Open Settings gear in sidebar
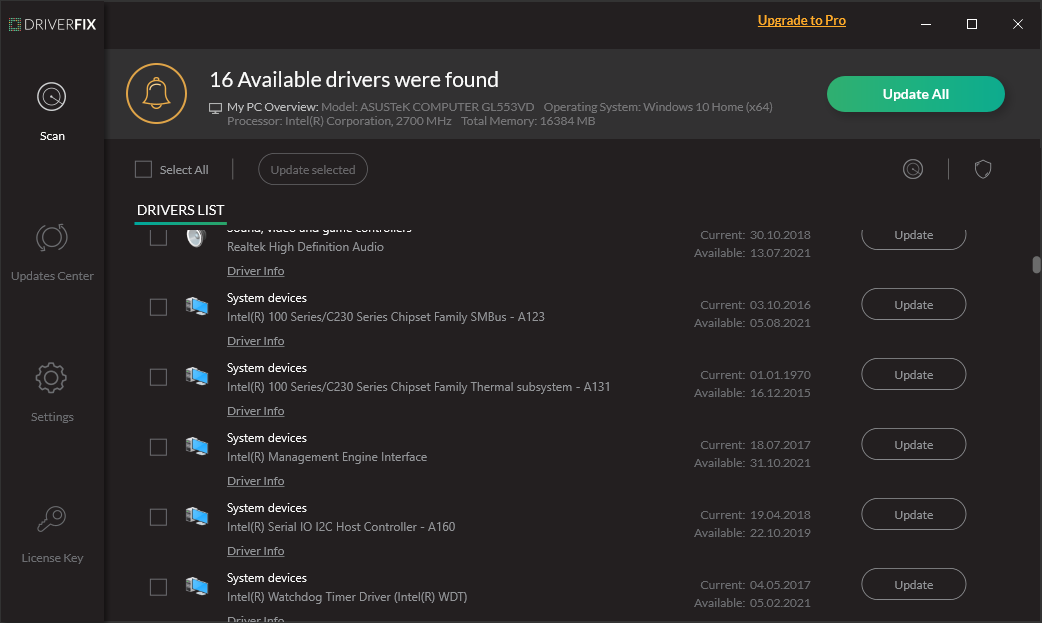1042x623 pixels. click(x=52, y=379)
